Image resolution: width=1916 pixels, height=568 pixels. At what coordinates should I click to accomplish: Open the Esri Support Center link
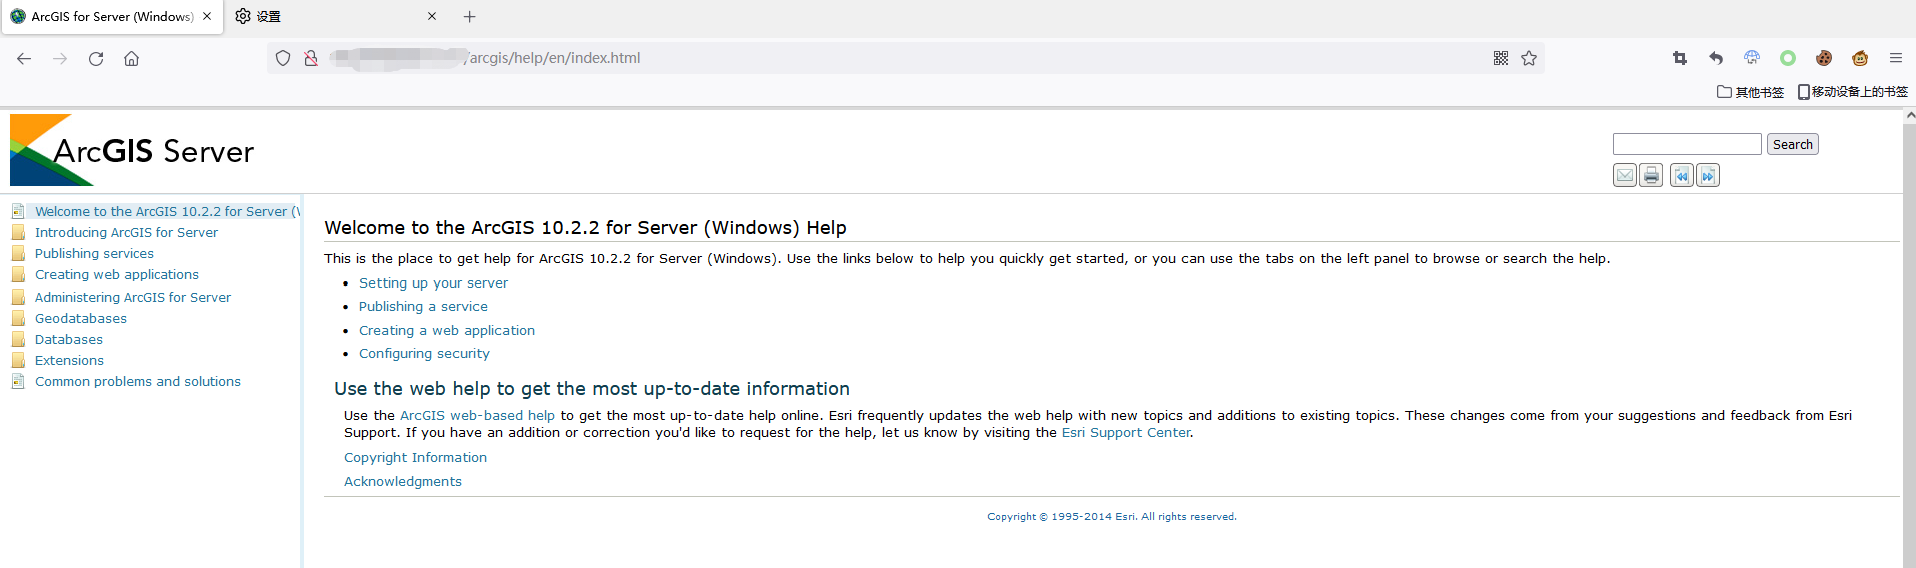(x=1126, y=433)
